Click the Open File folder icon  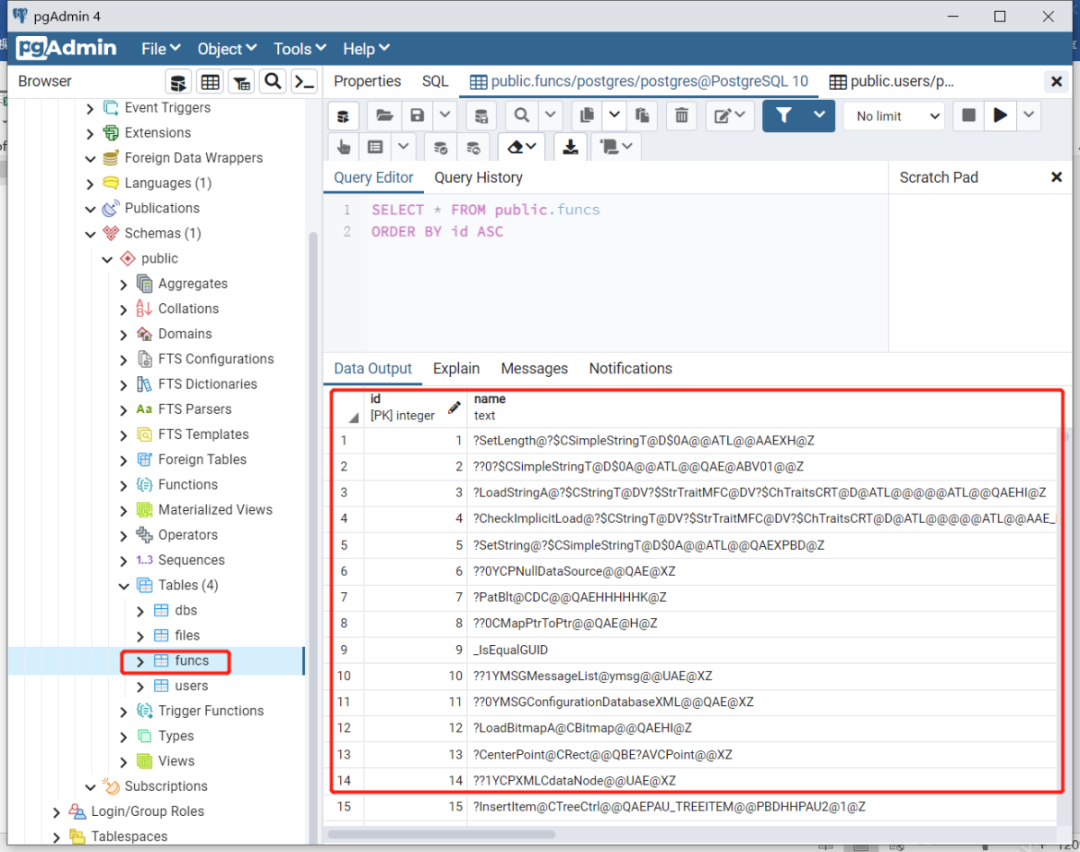[x=384, y=115]
